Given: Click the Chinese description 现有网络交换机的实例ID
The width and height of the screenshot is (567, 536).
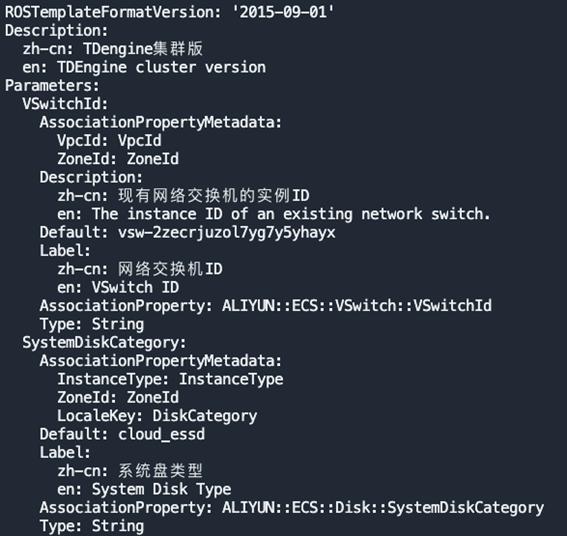Looking at the screenshot, I should coord(214,196).
